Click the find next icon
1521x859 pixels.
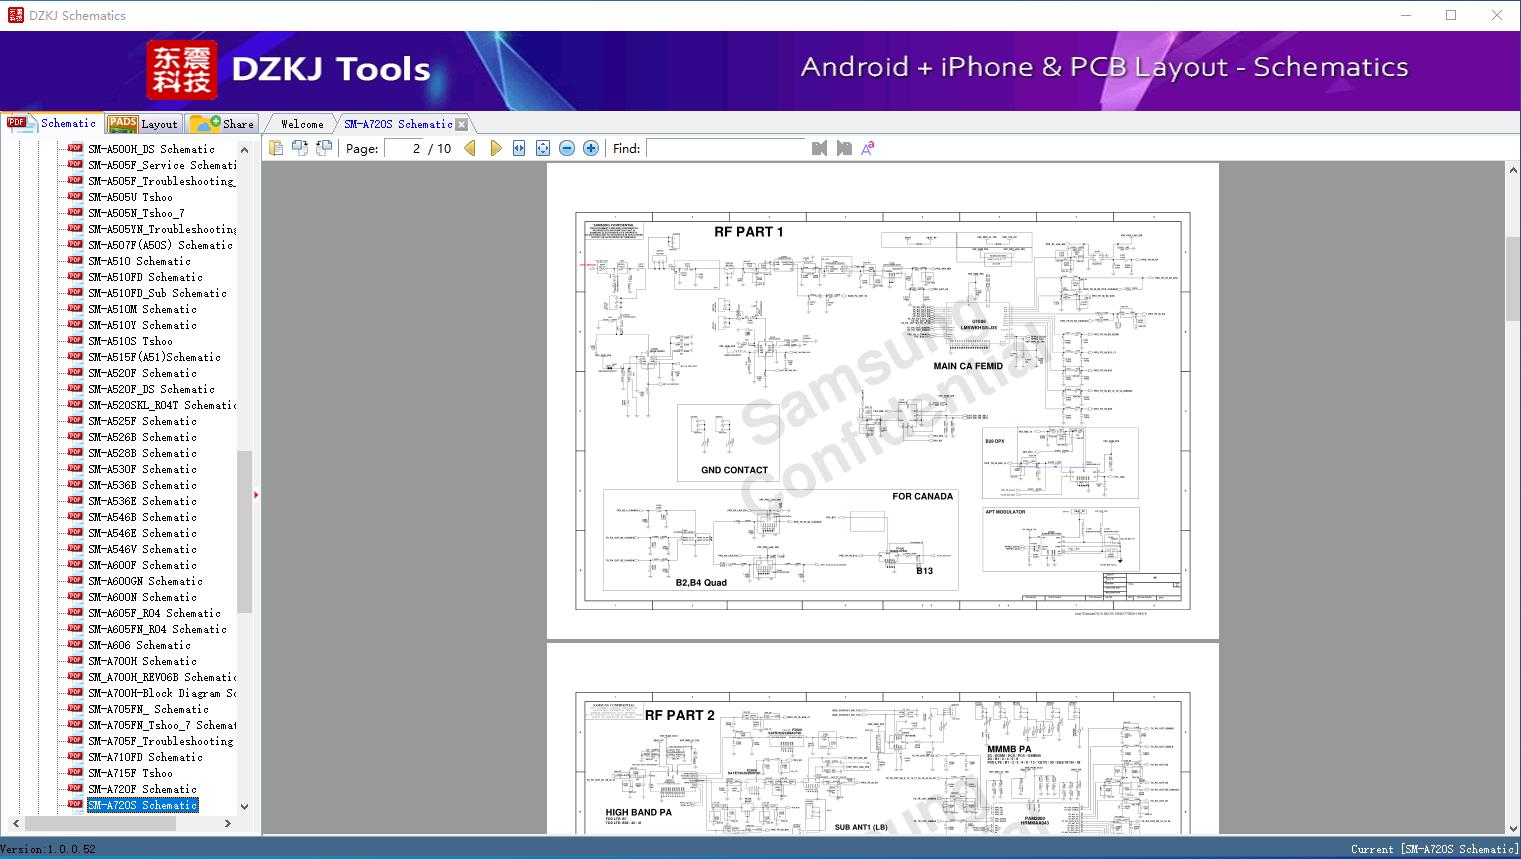(x=844, y=148)
